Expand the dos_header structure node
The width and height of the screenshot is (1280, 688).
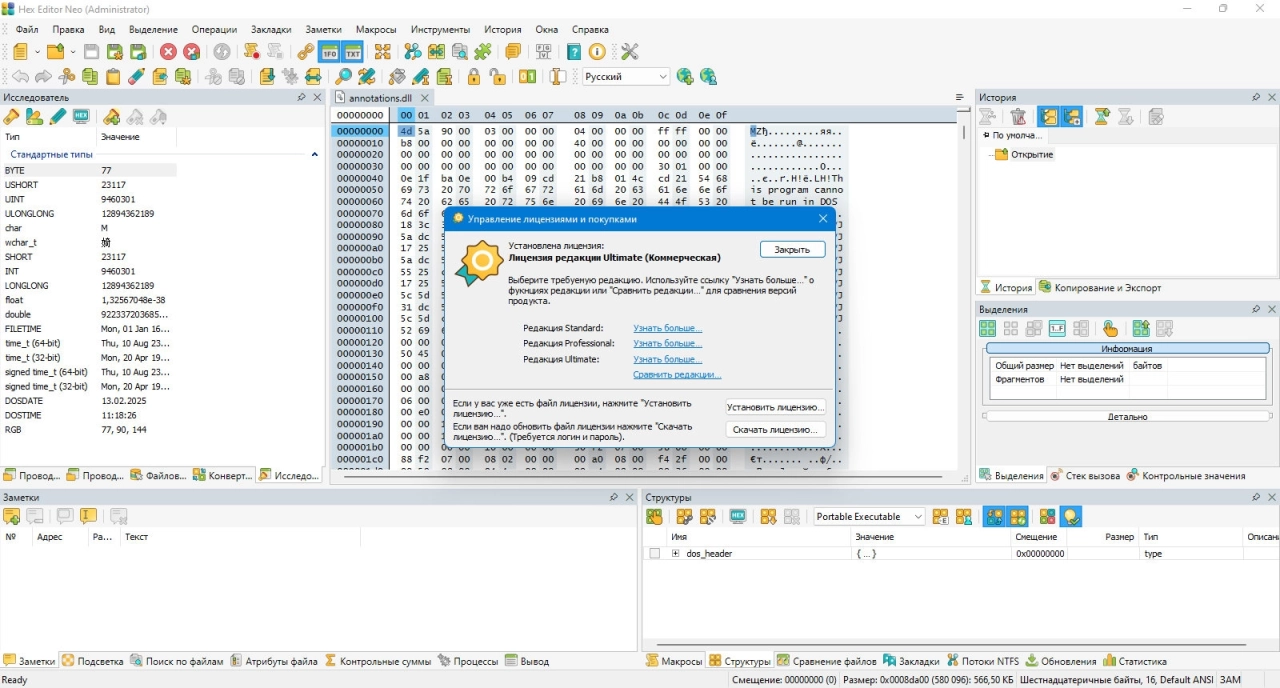click(x=676, y=554)
